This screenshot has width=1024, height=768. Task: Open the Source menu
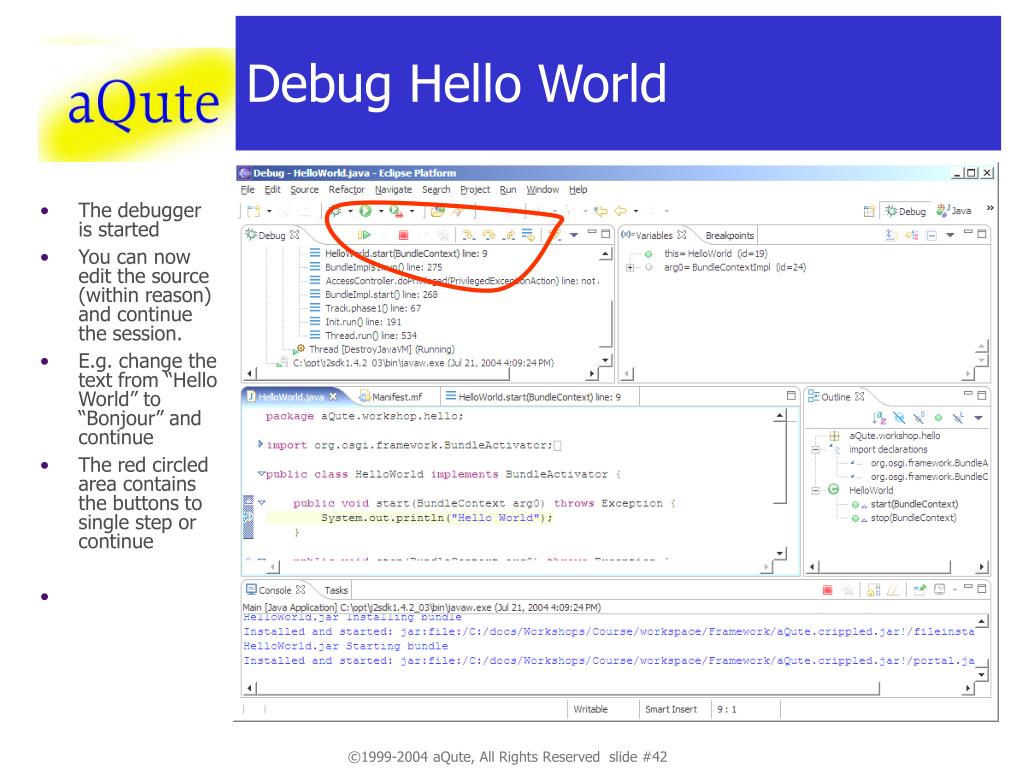(304, 190)
